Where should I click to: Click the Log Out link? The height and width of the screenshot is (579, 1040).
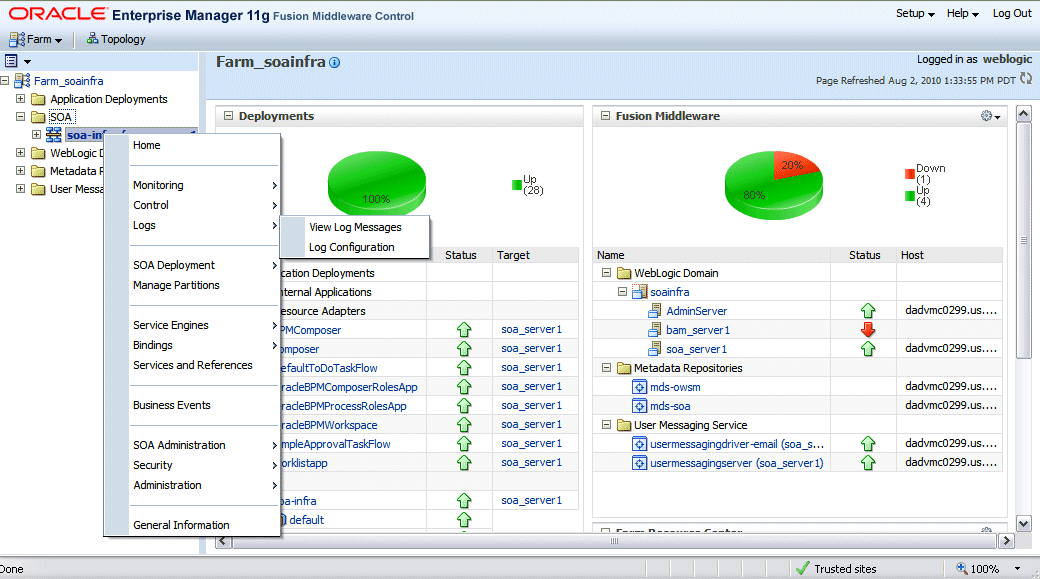tap(1011, 13)
